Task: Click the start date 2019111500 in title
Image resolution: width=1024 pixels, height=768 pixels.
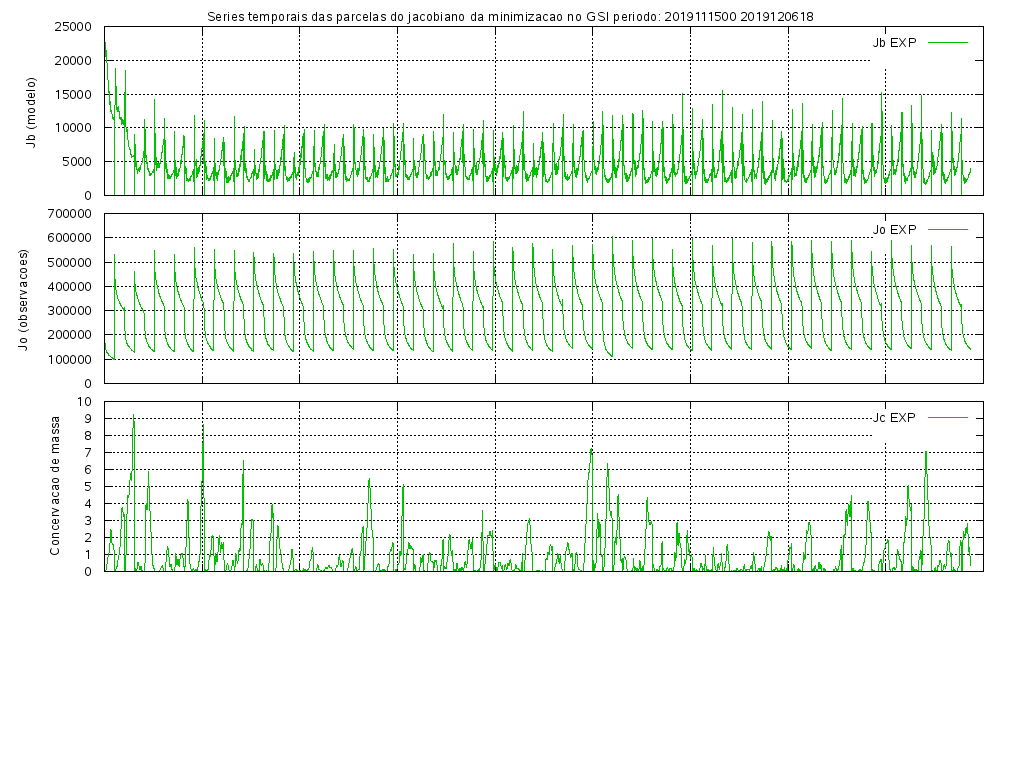Action: (x=700, y=16)
